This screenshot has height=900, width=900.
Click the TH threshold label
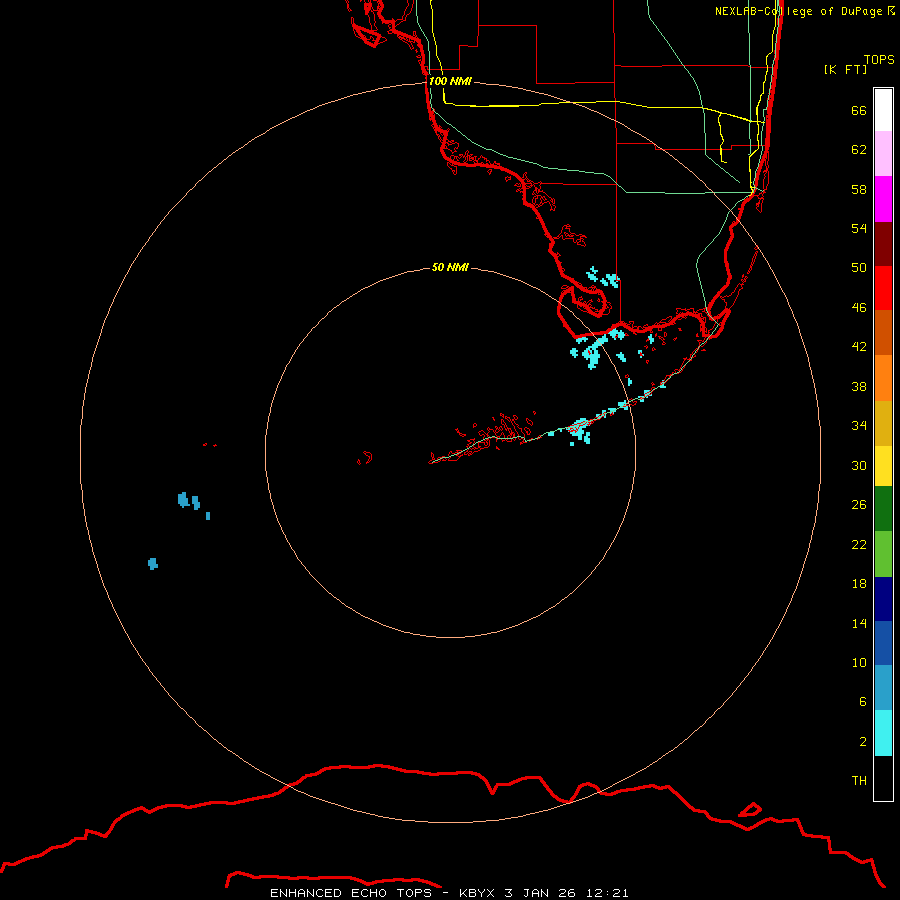pos(859,780)
